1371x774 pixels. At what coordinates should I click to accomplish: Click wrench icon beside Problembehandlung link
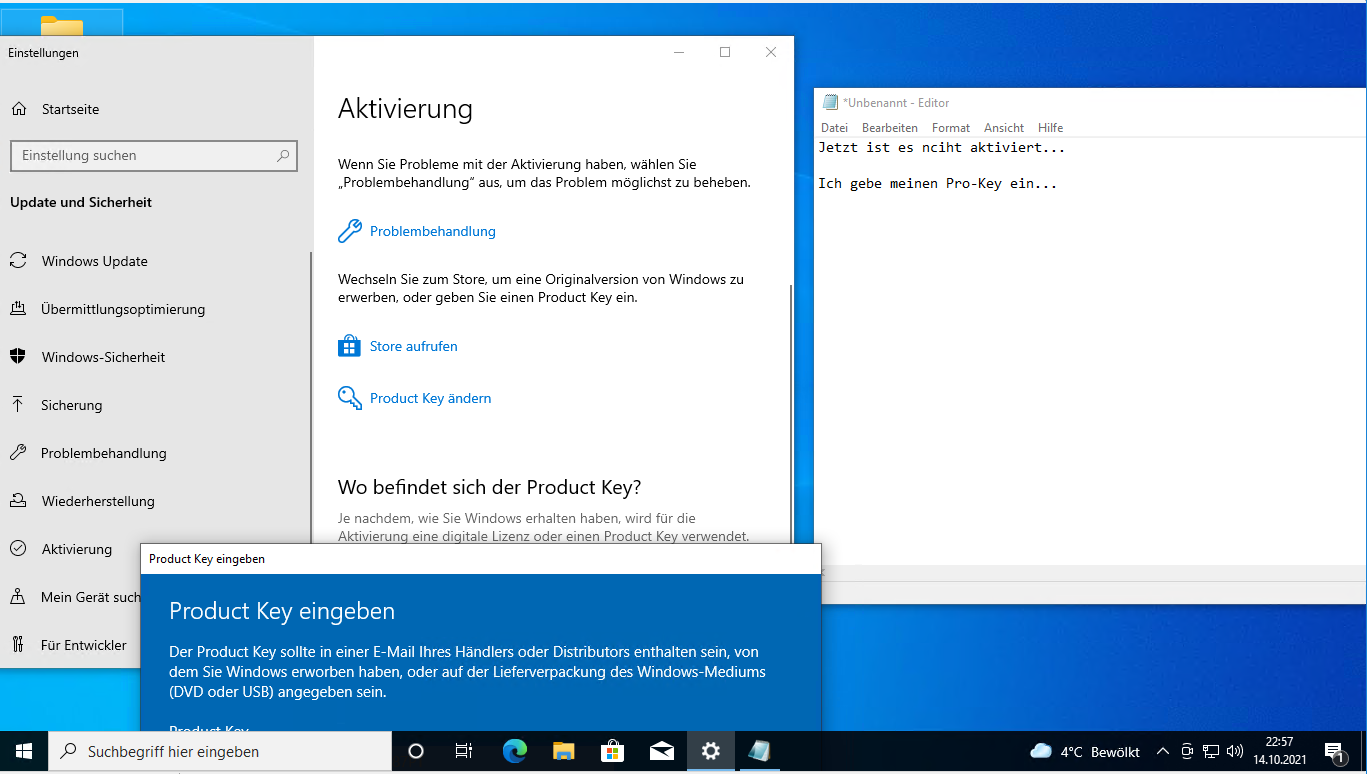point(349,231)
